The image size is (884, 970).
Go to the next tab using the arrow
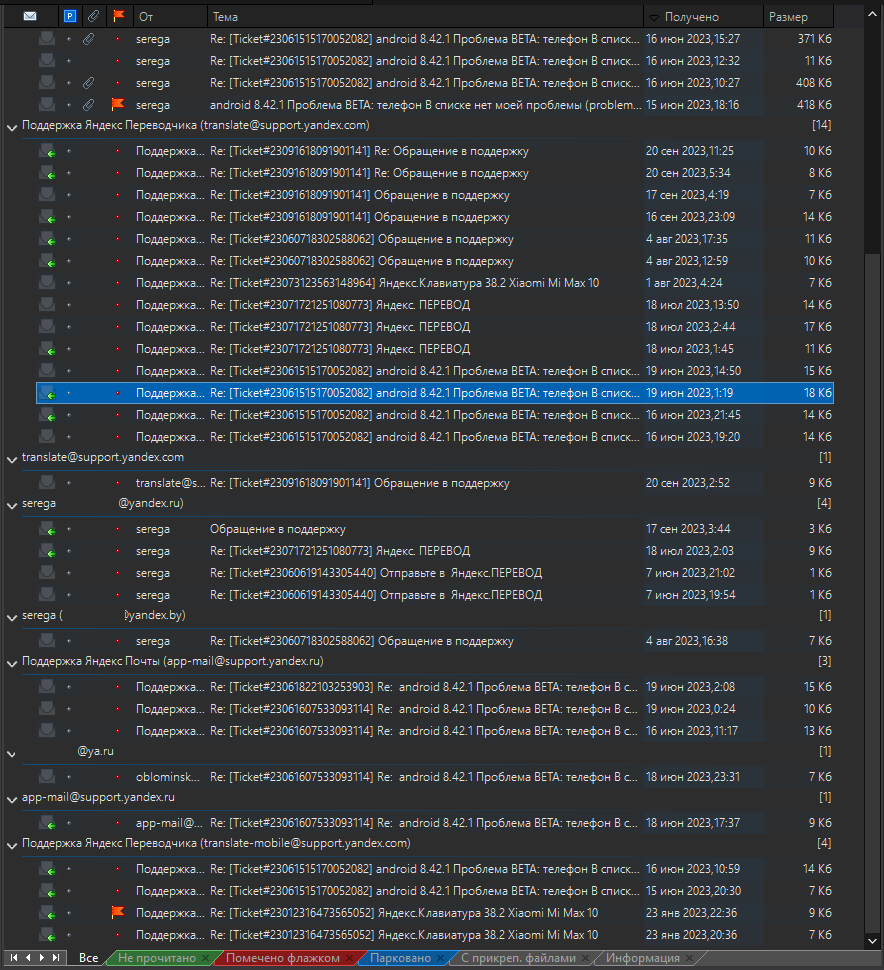point(41,958)
